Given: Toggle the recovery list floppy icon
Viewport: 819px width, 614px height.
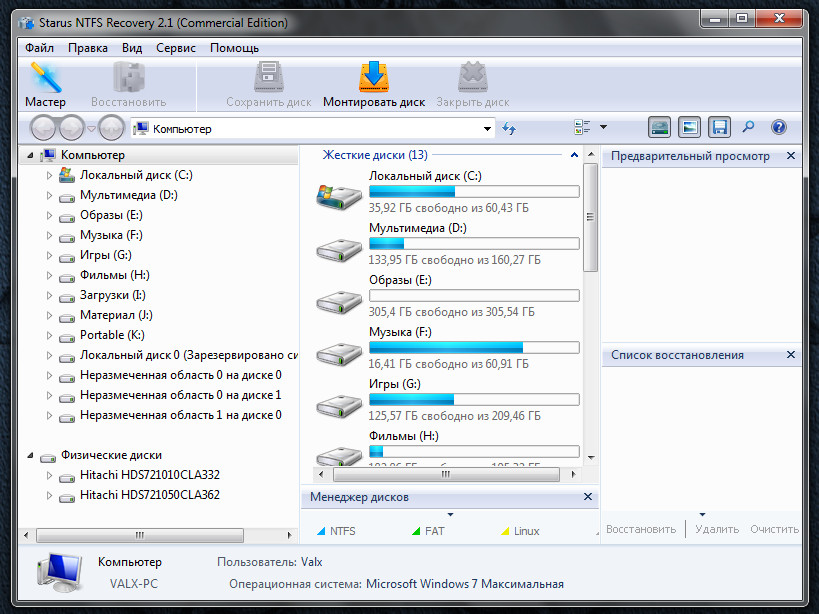Looking at the screenshot, I should (x=719, y=127).
